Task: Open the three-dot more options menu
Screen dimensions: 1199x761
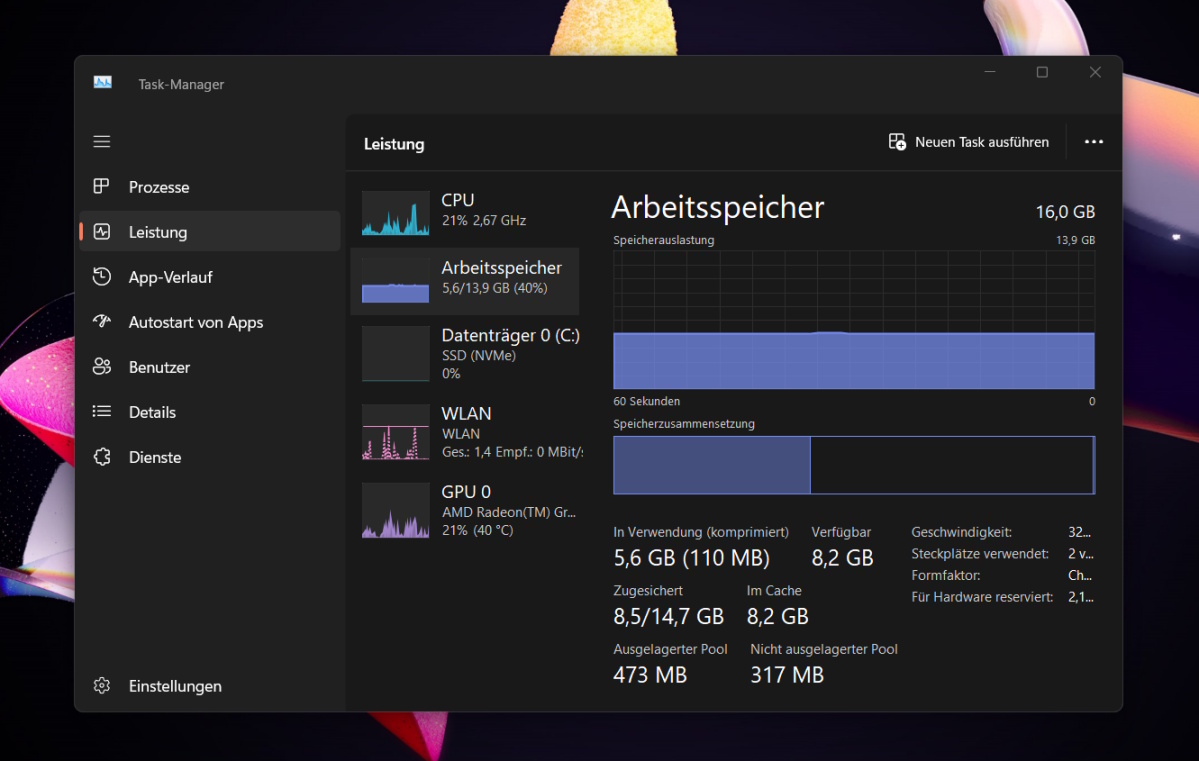Action: pyautogui.click(x=1094, y=142)
